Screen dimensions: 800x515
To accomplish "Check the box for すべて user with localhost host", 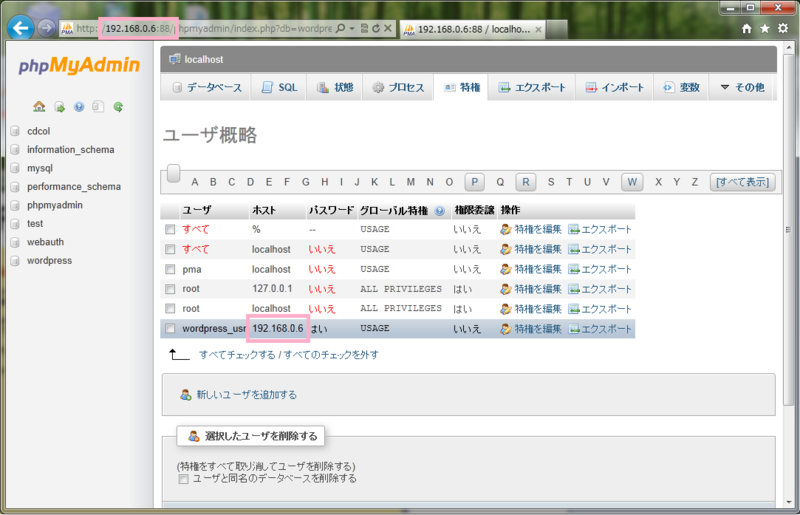I will tap(170, 250).
